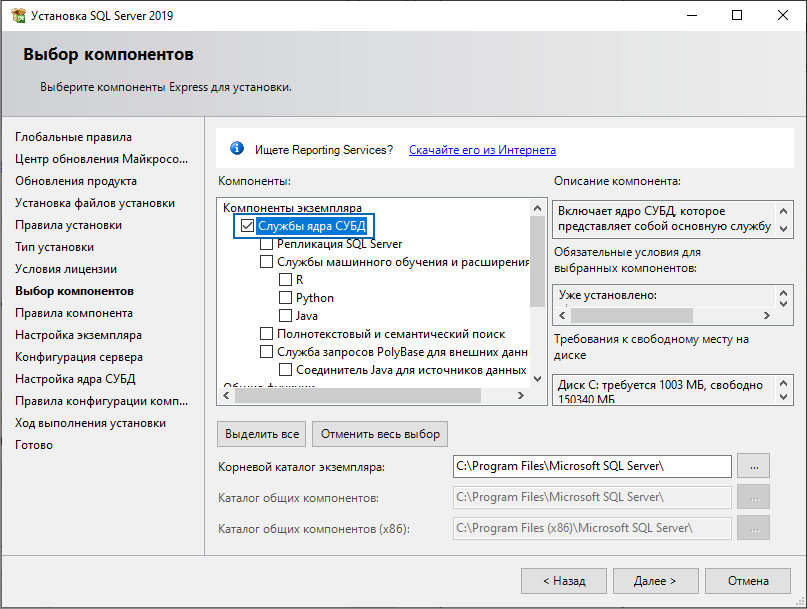Image resolution: width=807 pixels, height=609 pixels.
Task: Click the Отменить весь выбор button
Action: 380,434
